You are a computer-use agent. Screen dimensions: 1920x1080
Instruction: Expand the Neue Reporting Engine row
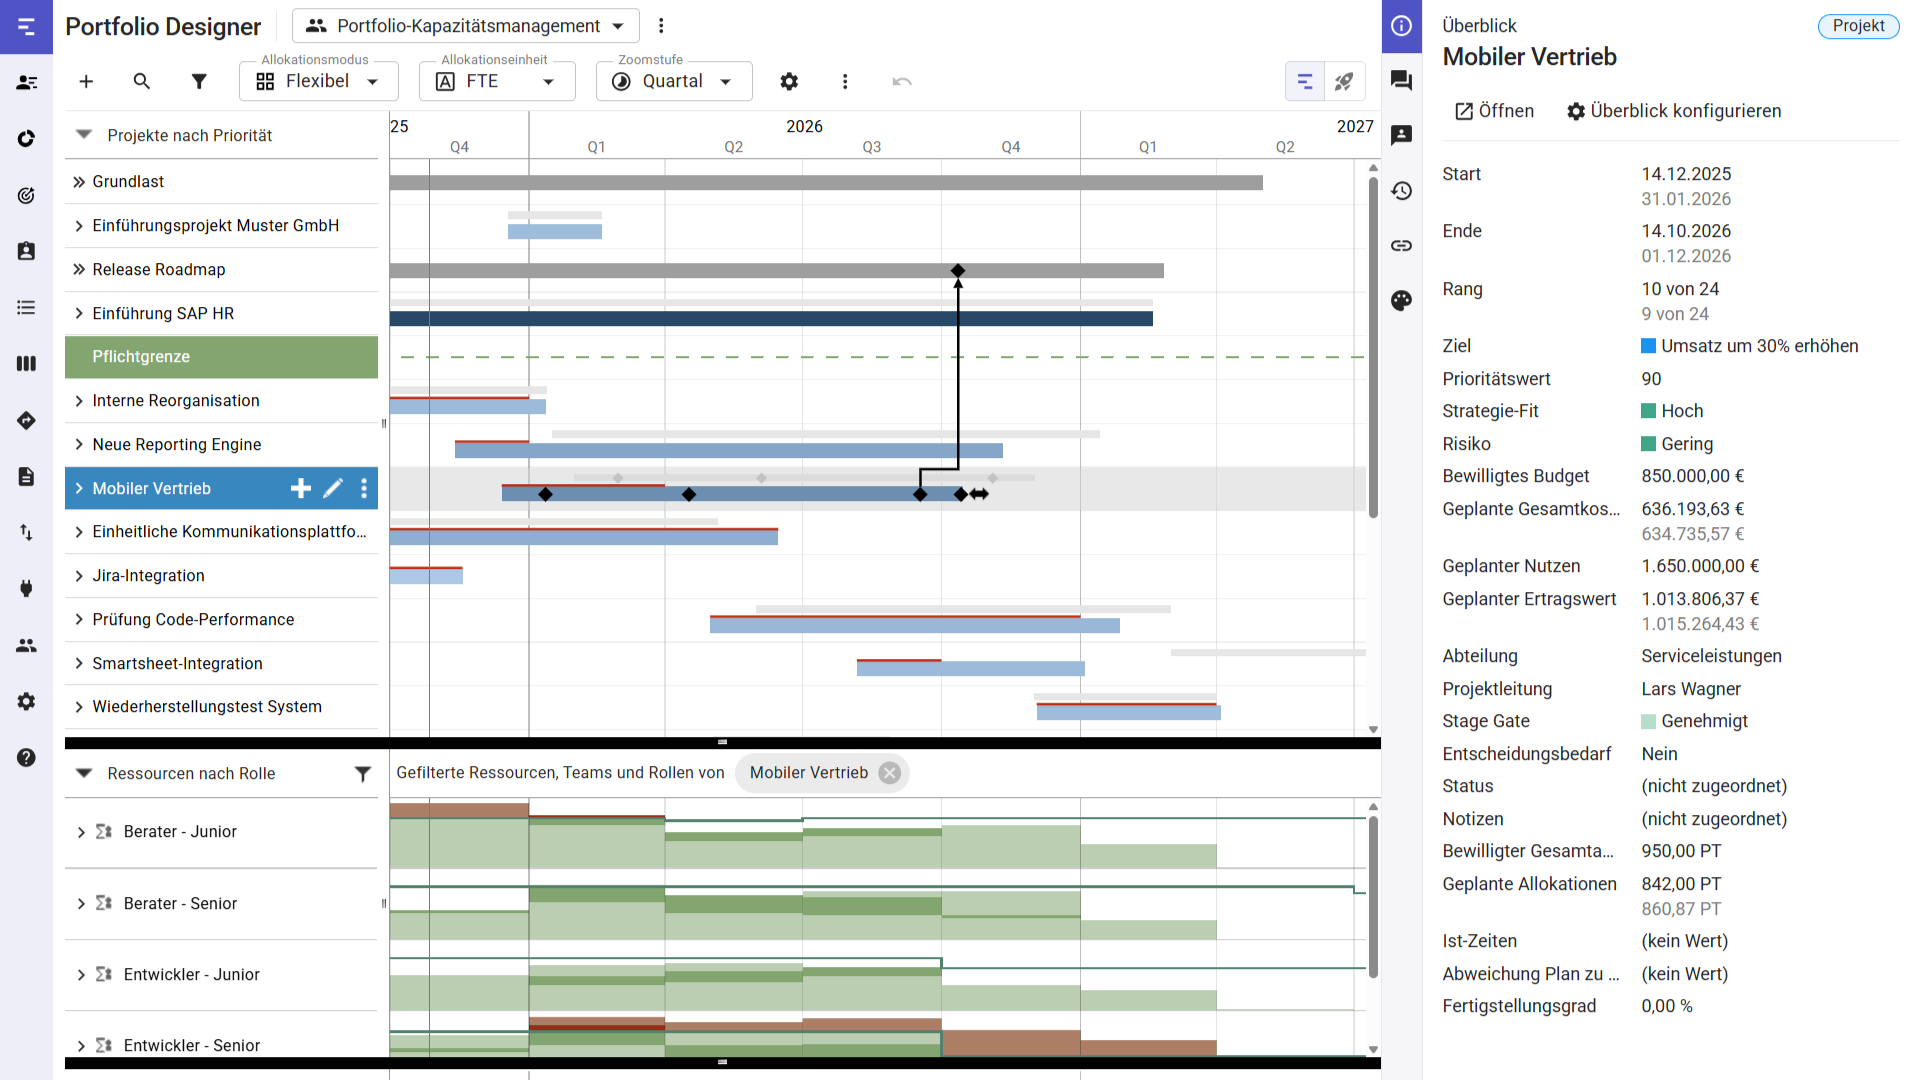(79, 444)
